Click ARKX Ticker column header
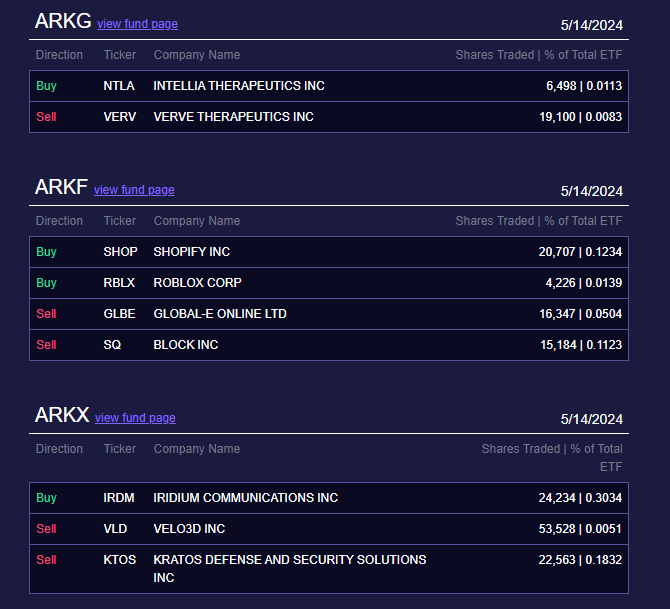The height and width of the screenshot is (609, 670). [x=120, y=449]
